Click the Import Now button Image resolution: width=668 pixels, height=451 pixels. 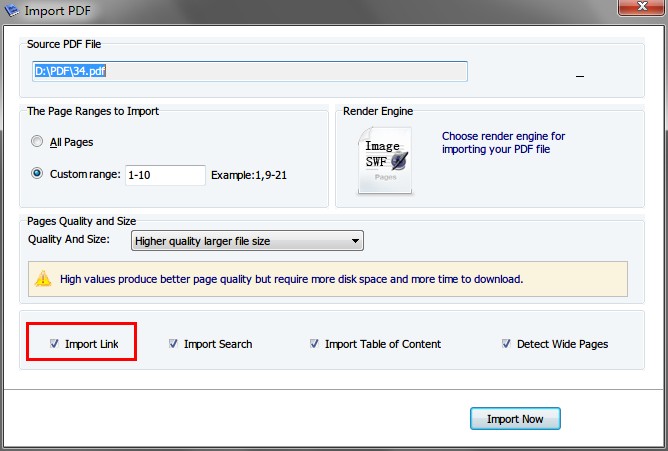pyautogui.click(x=515, y=419)
